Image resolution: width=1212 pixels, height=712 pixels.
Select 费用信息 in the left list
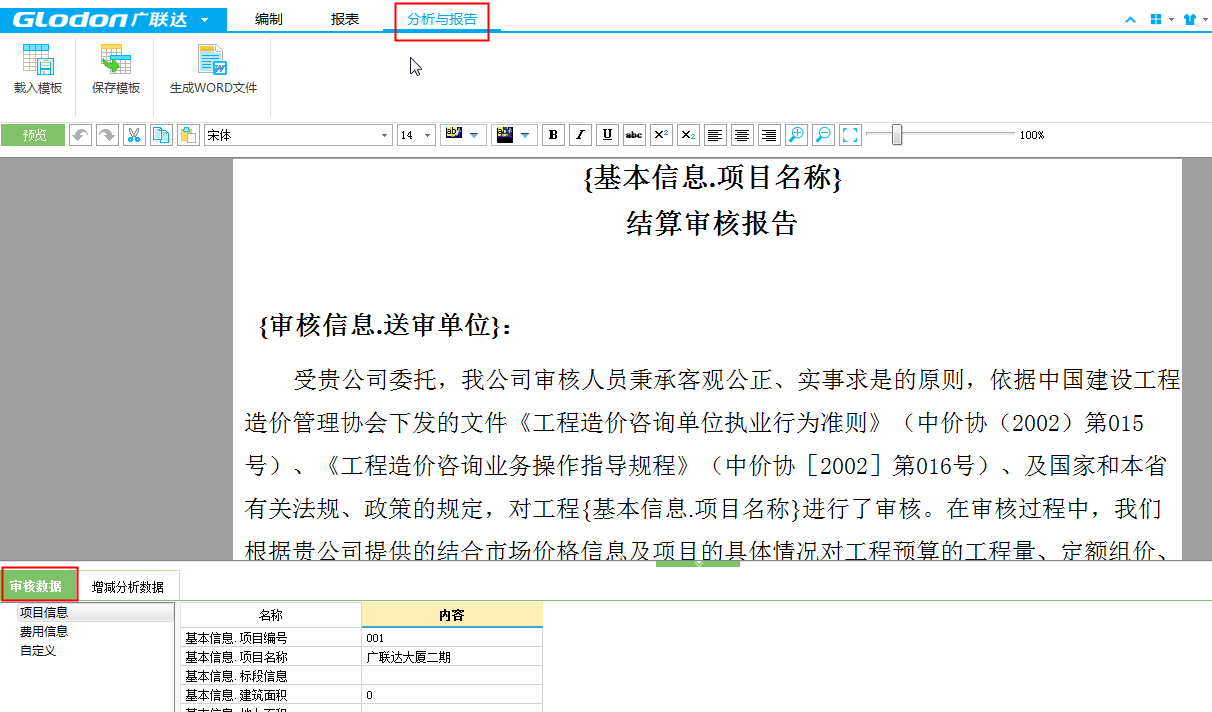pyautogui.click(x=44, y=632)
